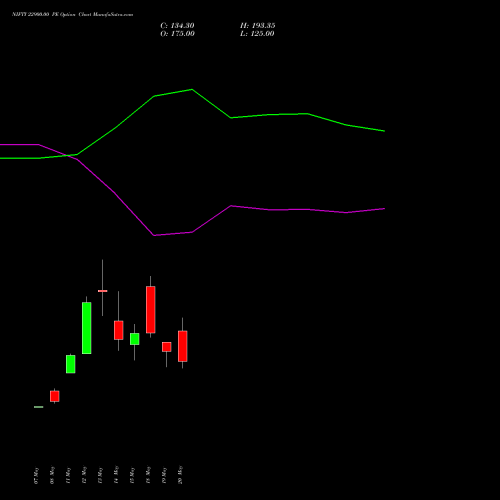
Task: Click the small green candle for 15 May
Action: point(135,339)
